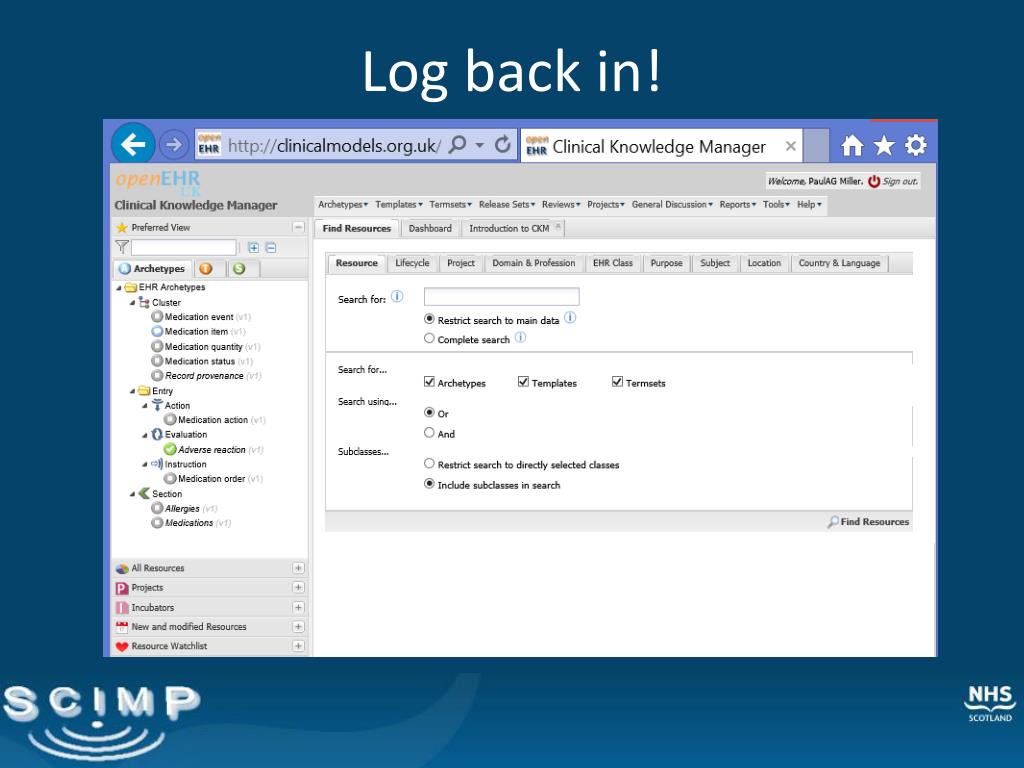Select the EHR Class tab
The height and width of the screenshot is (768, 1024).
coord(613,263)
